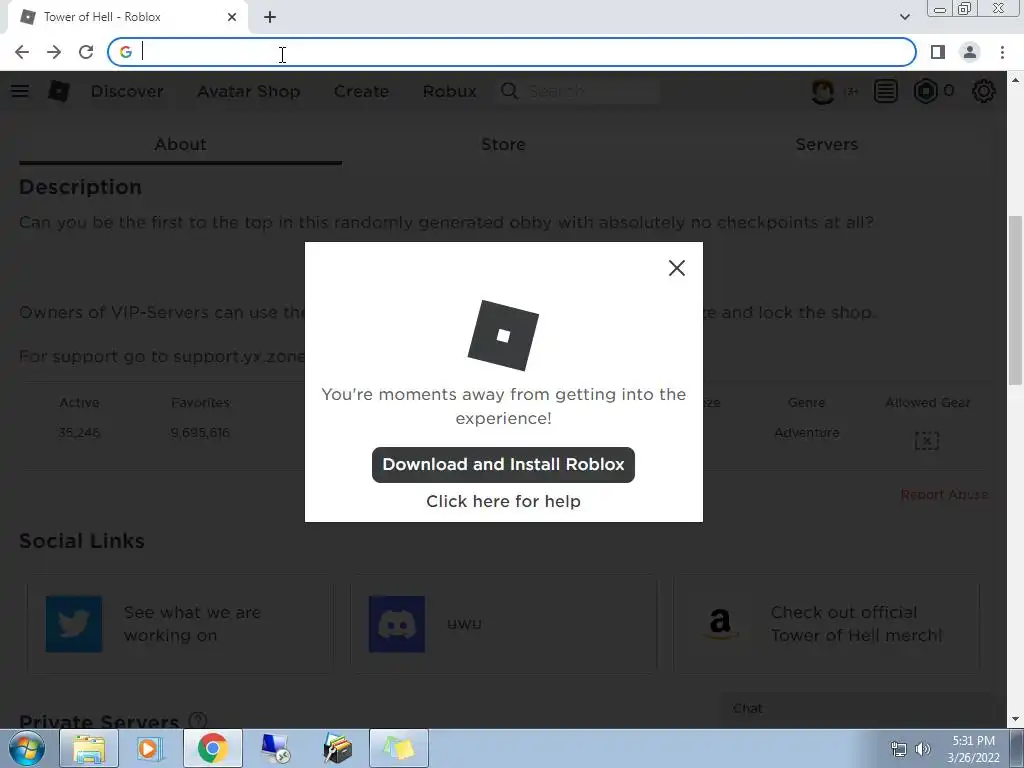Open Robux in Roblox navigation
This screenshot has height=768, width=1024.
click(449, 91)
